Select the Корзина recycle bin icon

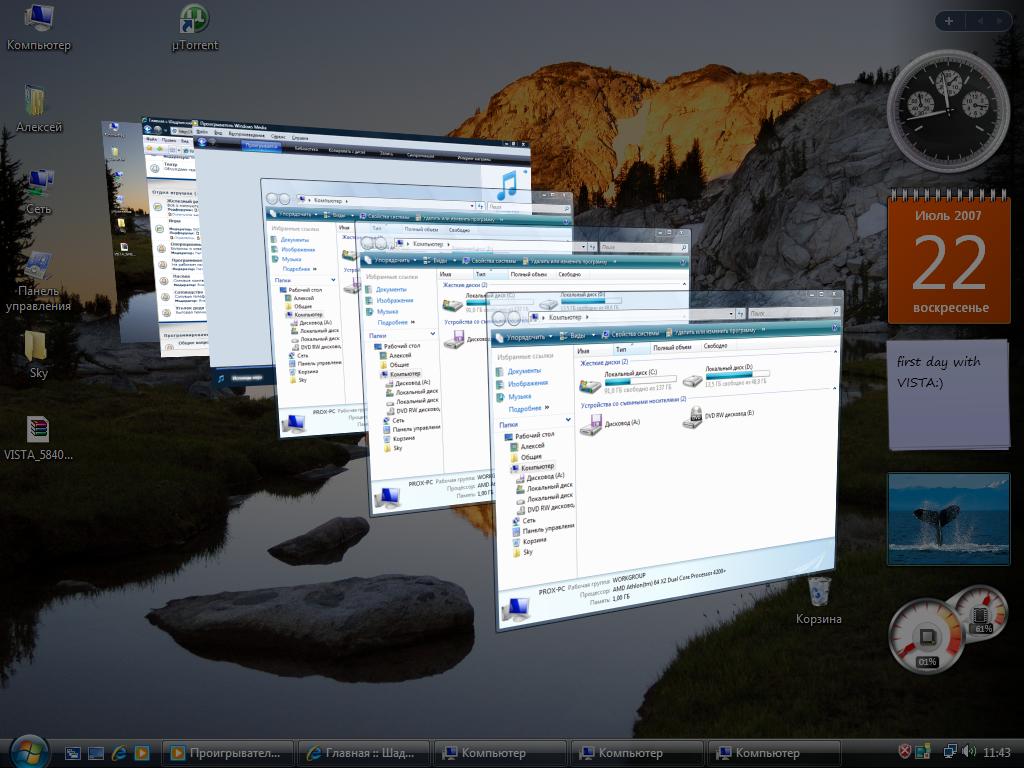(x=818, y=601)
